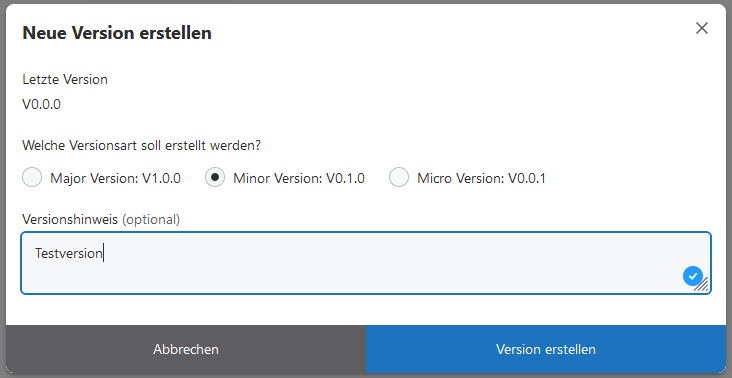Click the Letzte Version label
This screenshot has width=732, height=378.
pos(65,79)
